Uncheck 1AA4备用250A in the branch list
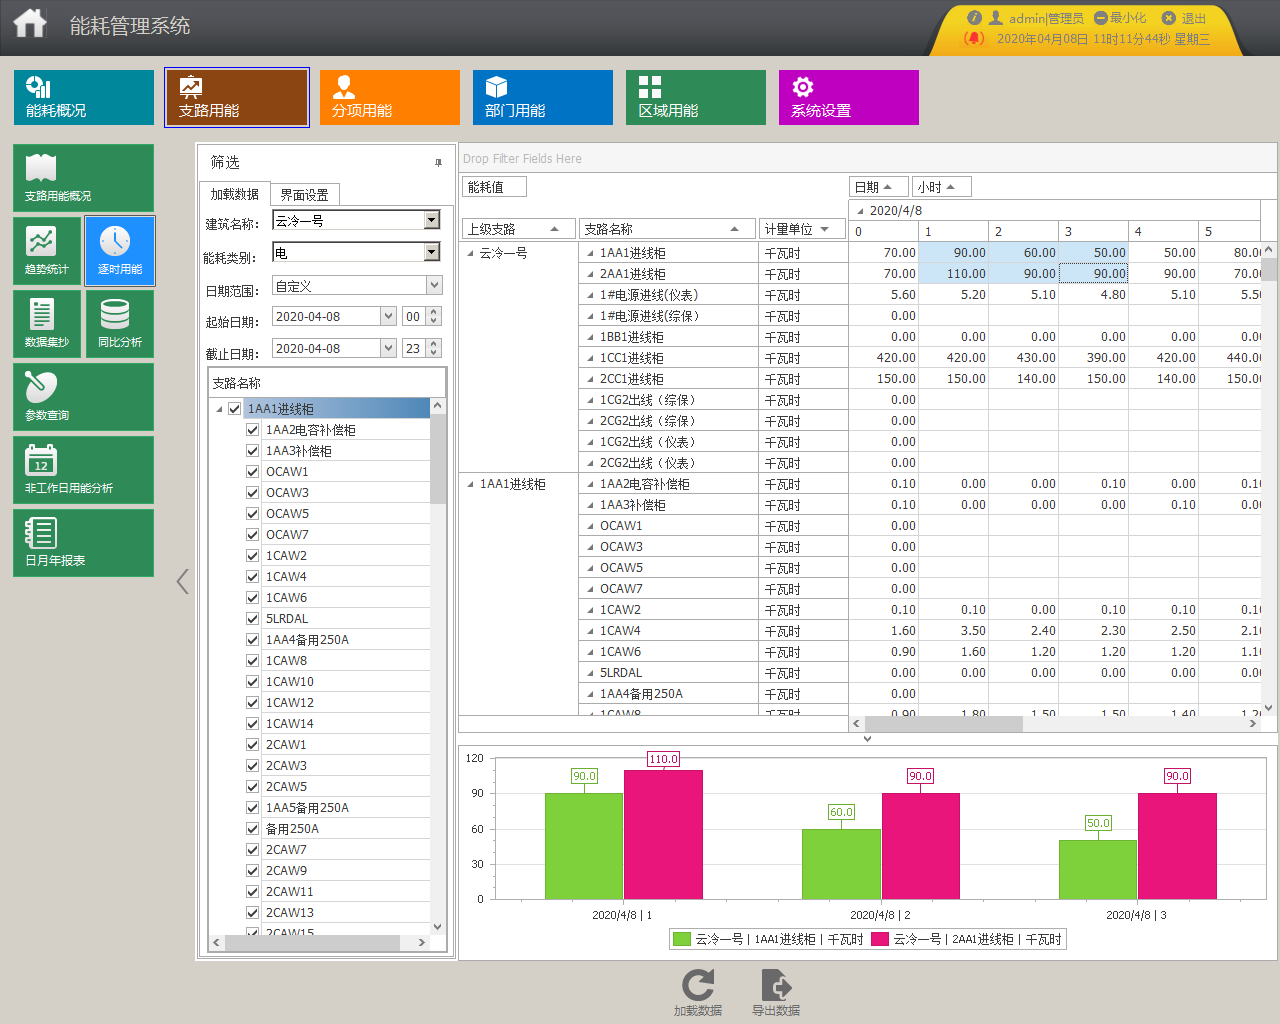The width and height of the screenshot is (1280, 1024). [253, 639]
